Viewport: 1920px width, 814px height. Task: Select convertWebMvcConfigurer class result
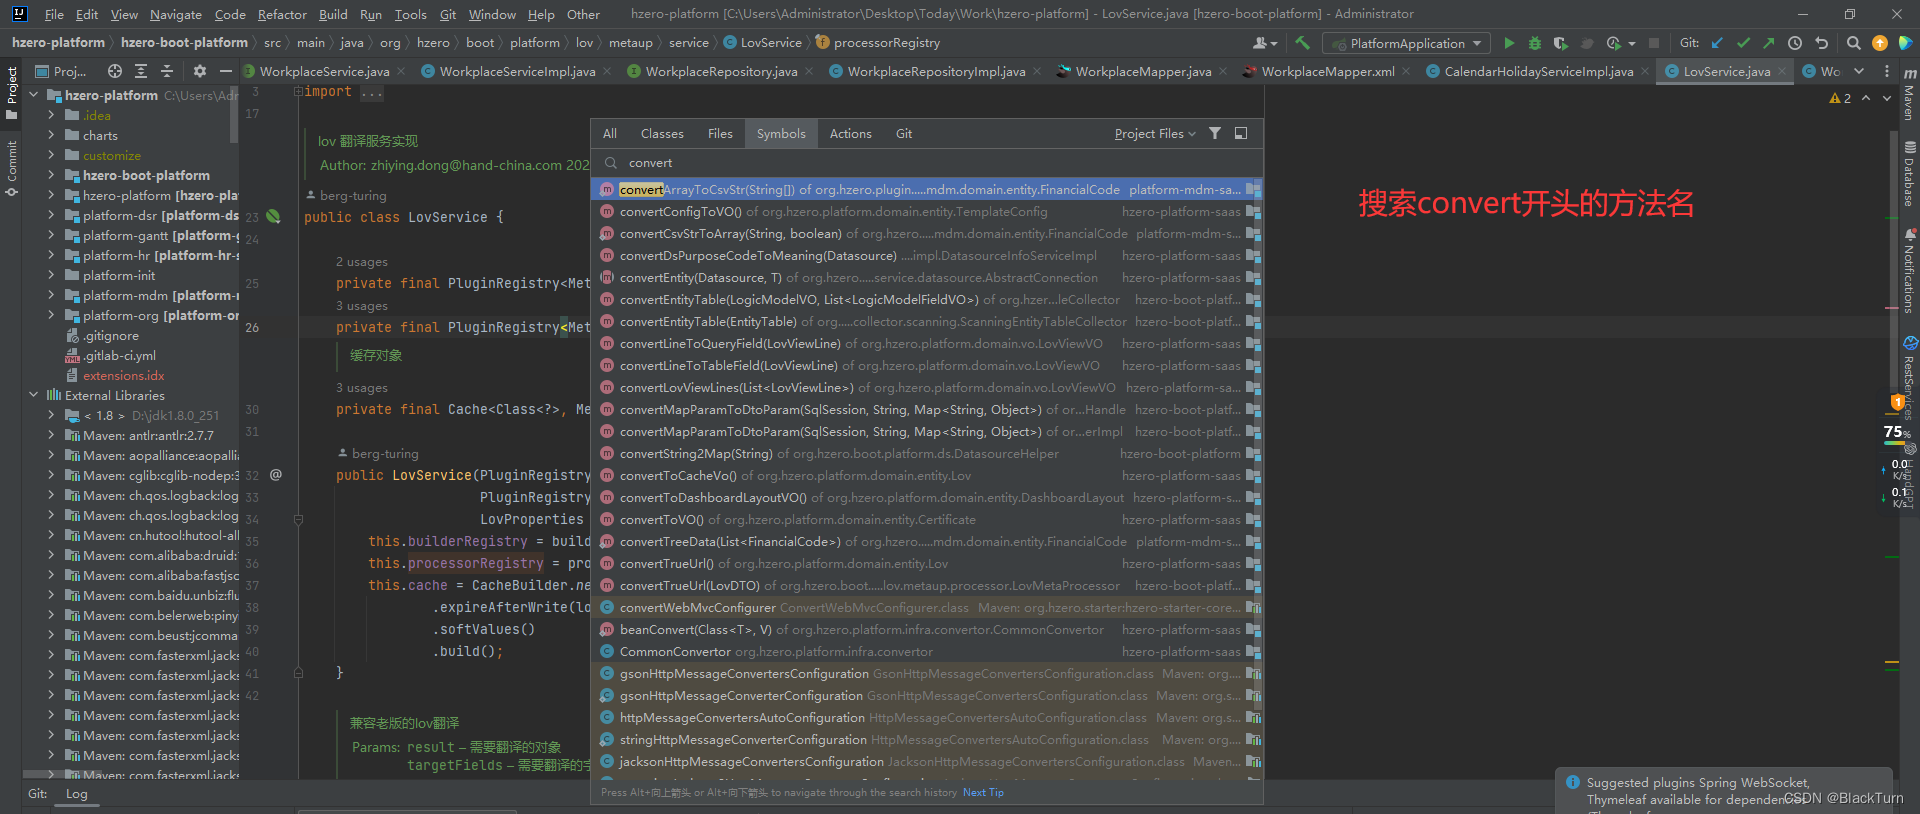click(x=926, y=607)
